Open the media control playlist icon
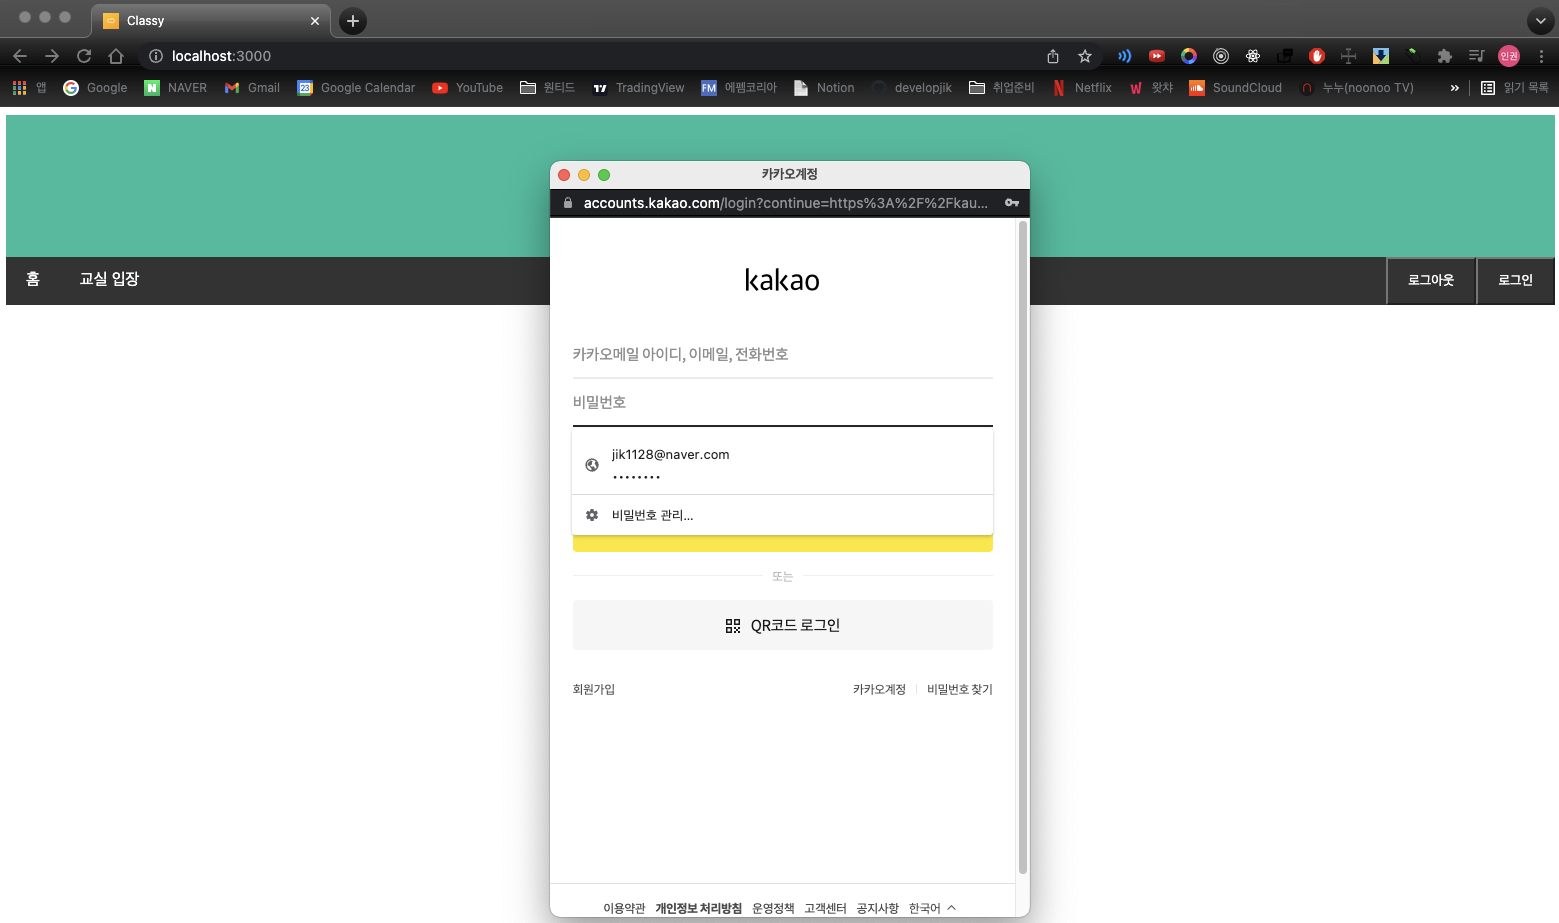 pyautogui.click(x=1476, y=56)
